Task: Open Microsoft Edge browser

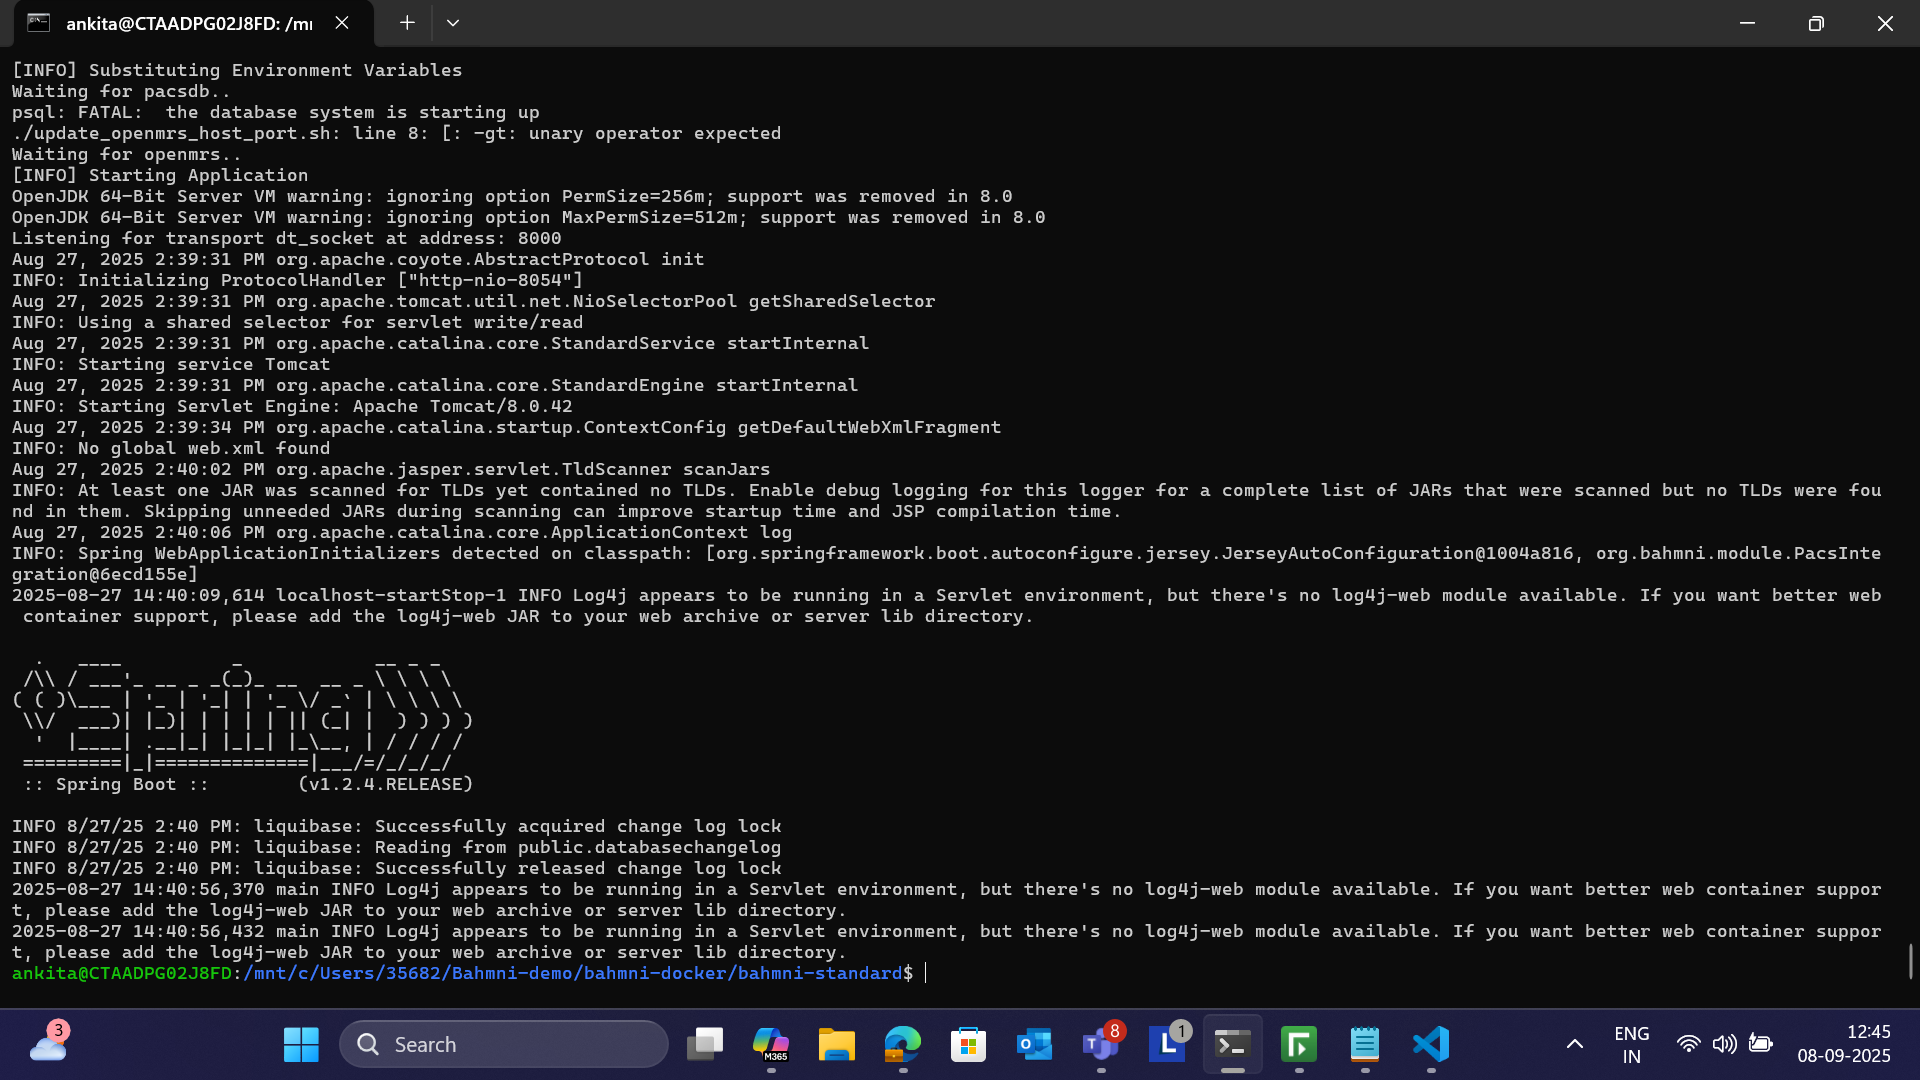Action: point(902,1044)
